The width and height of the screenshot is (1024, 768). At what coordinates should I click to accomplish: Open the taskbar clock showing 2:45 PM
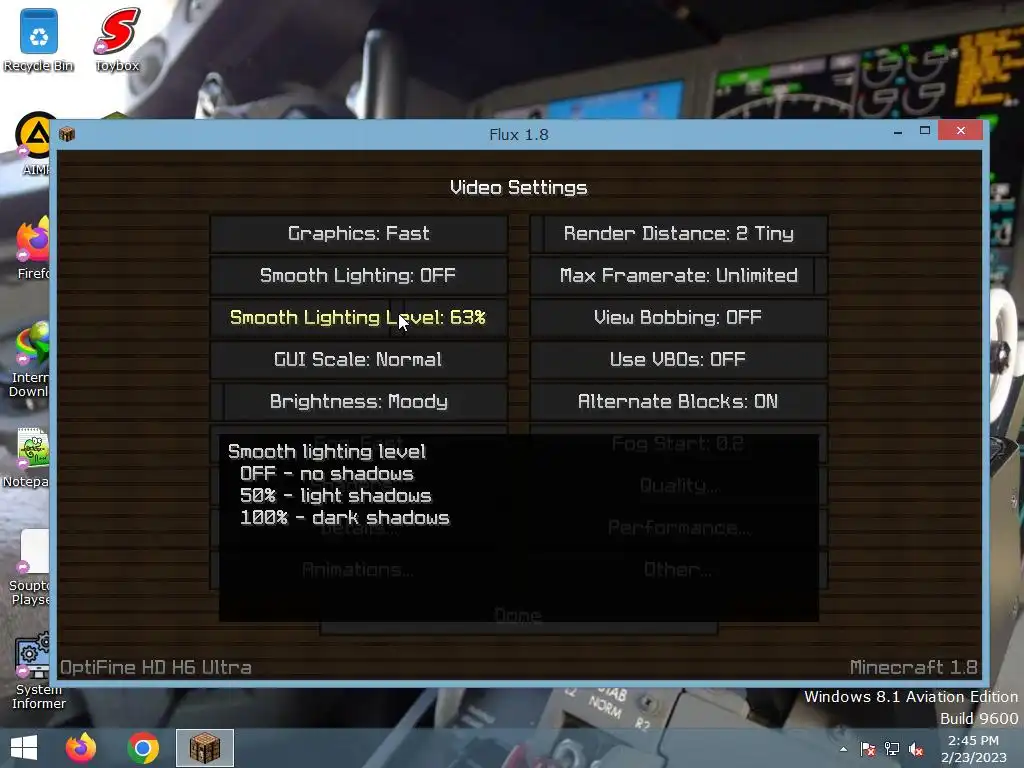(974, 749)
